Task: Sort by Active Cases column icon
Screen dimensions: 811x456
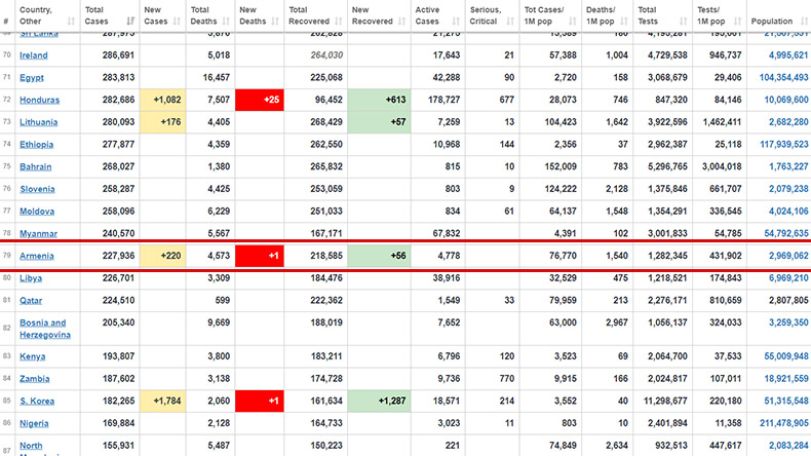Action: click(456, 21)
